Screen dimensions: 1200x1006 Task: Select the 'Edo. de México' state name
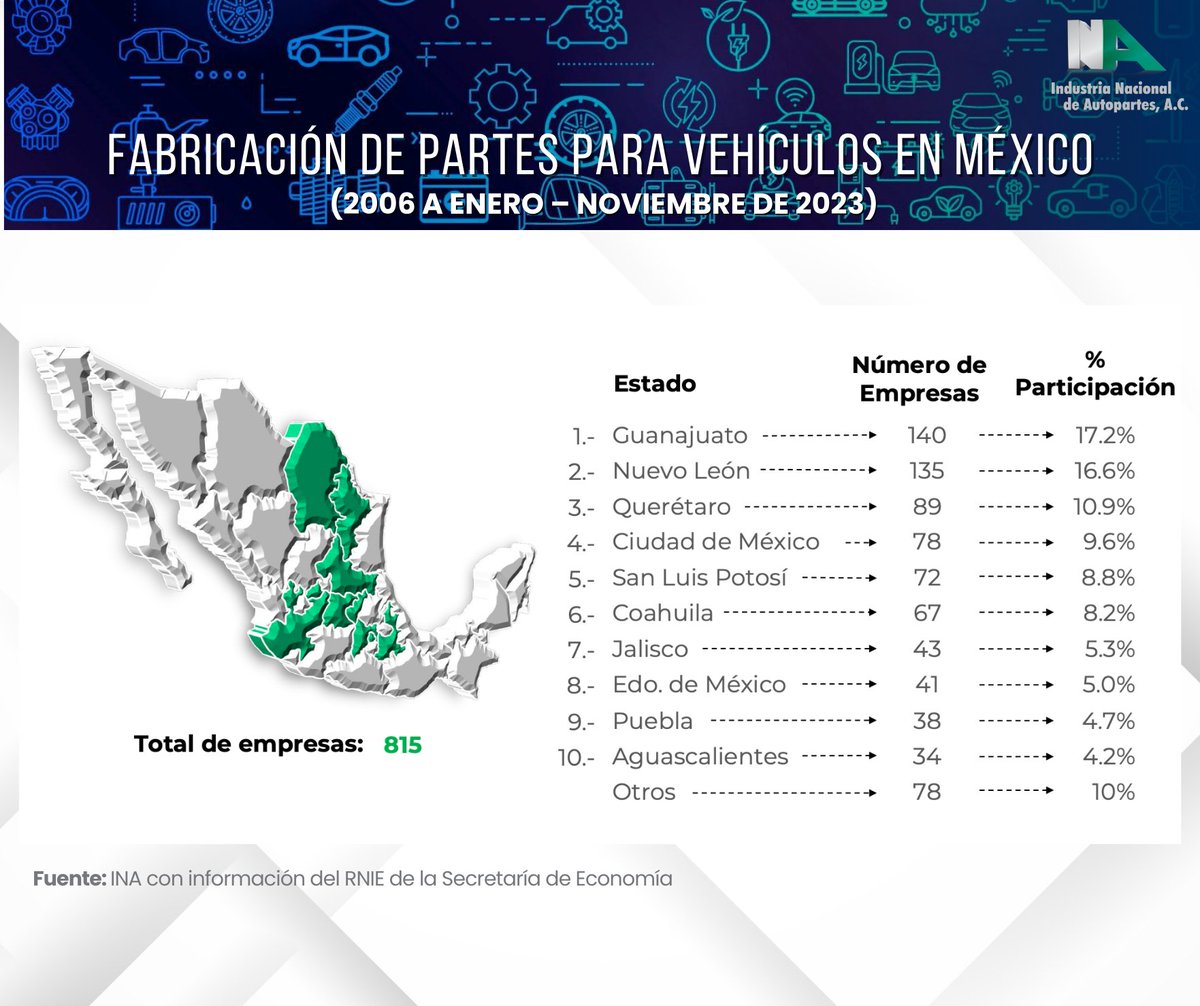[x=699, y=685]
